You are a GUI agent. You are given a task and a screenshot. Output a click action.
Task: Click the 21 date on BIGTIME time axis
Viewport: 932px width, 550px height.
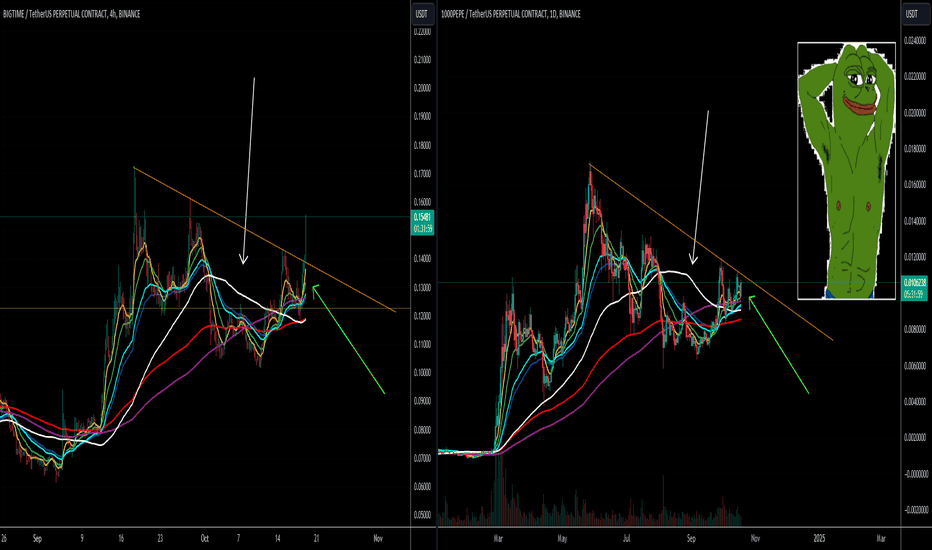click(316, 539)
